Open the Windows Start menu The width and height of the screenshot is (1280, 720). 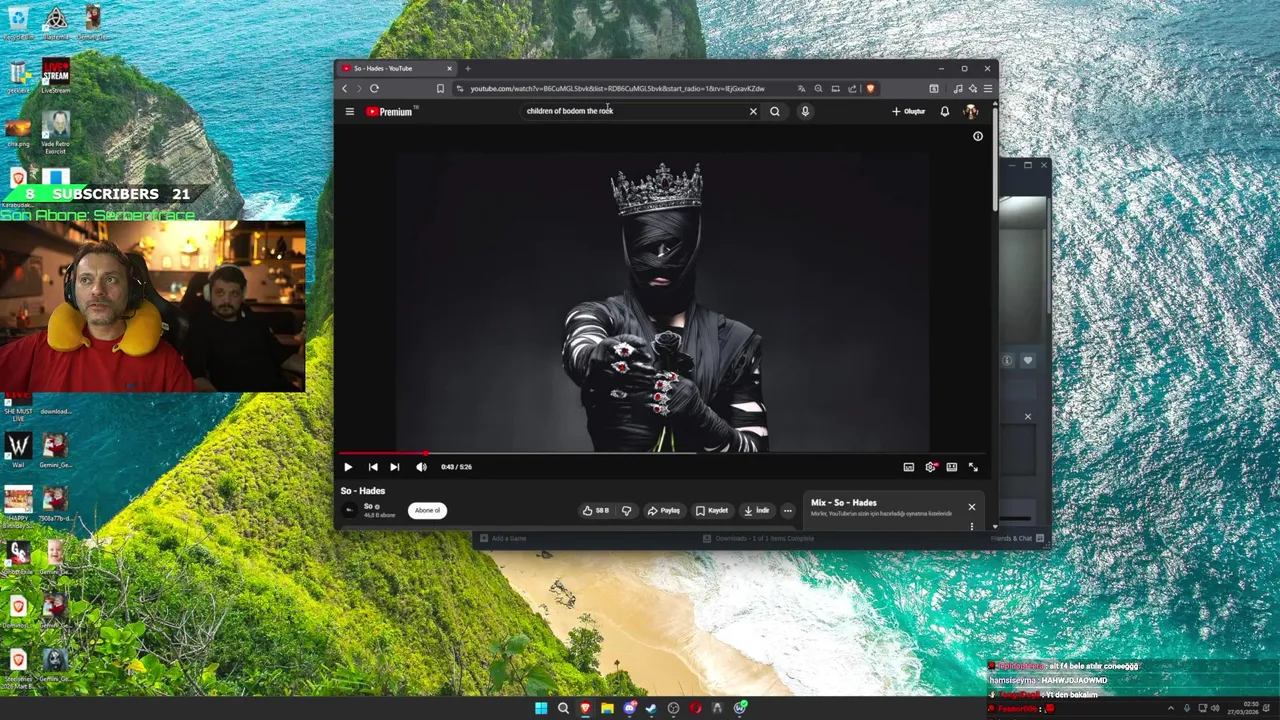tap(541, 708)
